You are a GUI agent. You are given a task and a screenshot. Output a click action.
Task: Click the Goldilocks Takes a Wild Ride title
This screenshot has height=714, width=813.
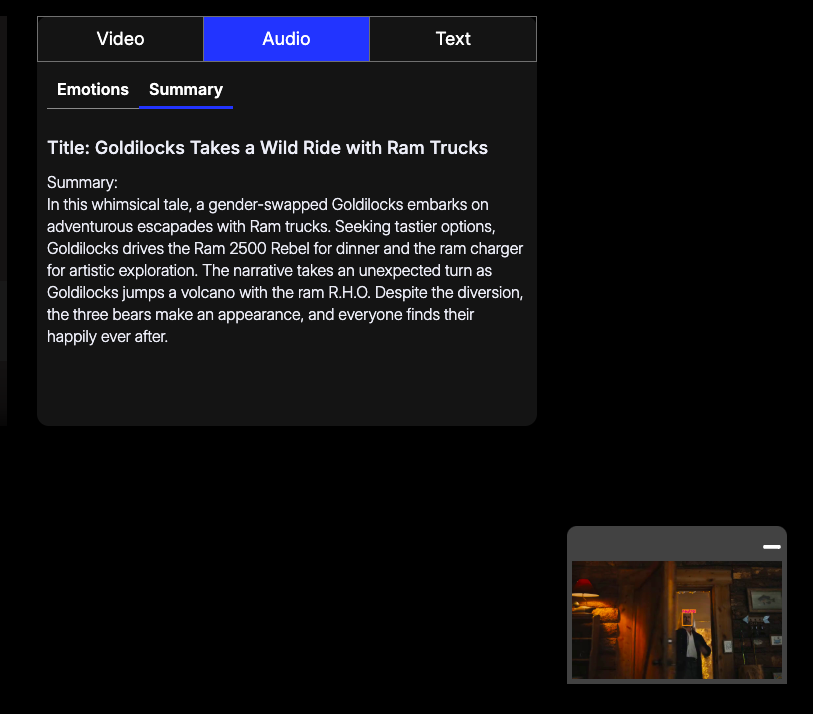coord(268,148)
